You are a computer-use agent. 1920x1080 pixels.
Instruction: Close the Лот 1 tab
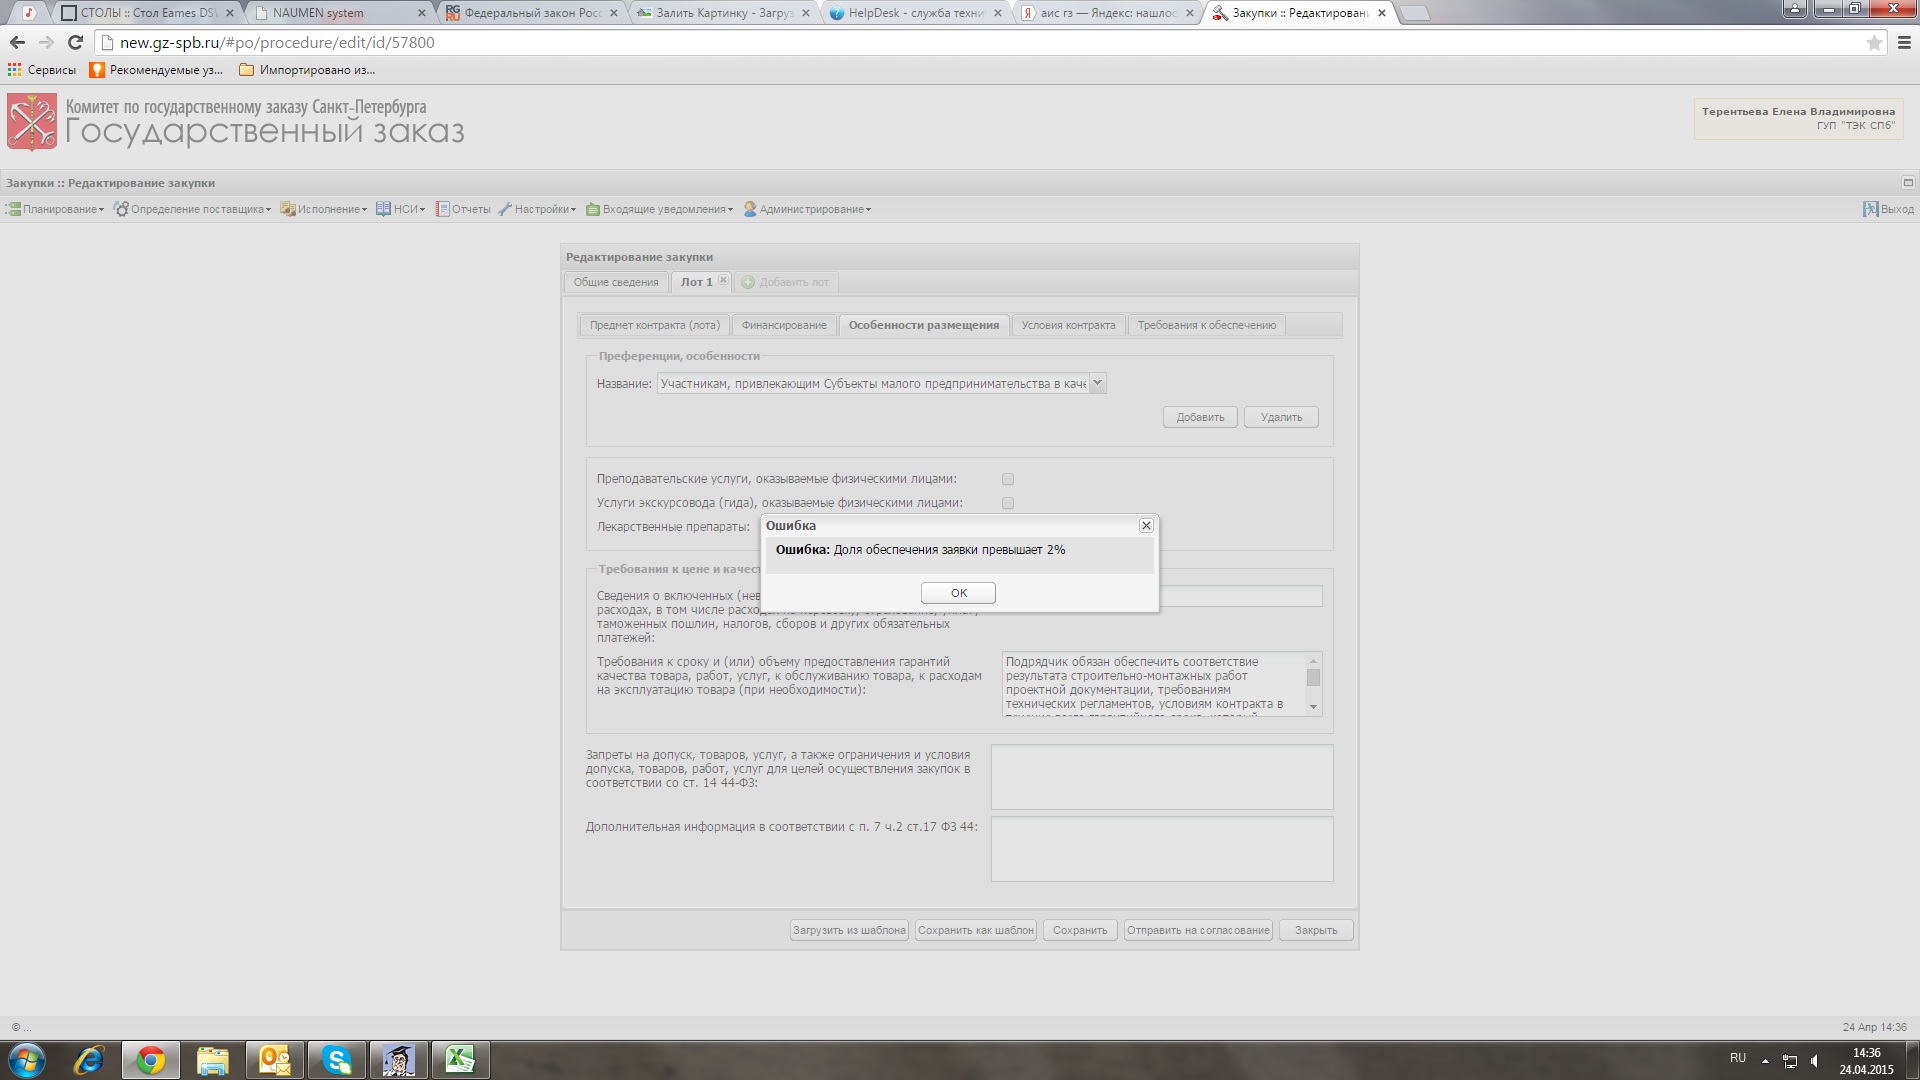click(x=723, y=281)
